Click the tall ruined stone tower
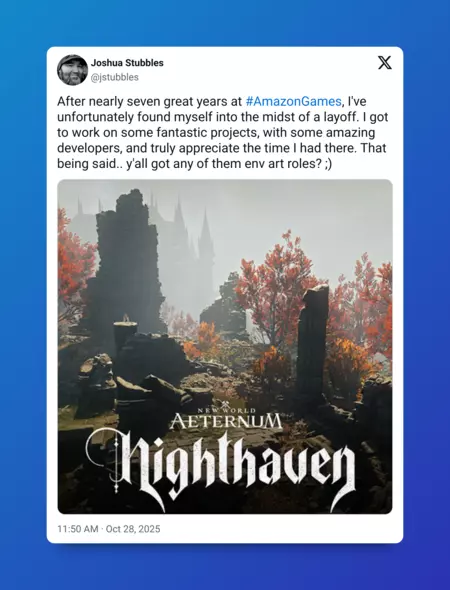Viewport: 450px width, 590px height. click(x=126, y=263)
